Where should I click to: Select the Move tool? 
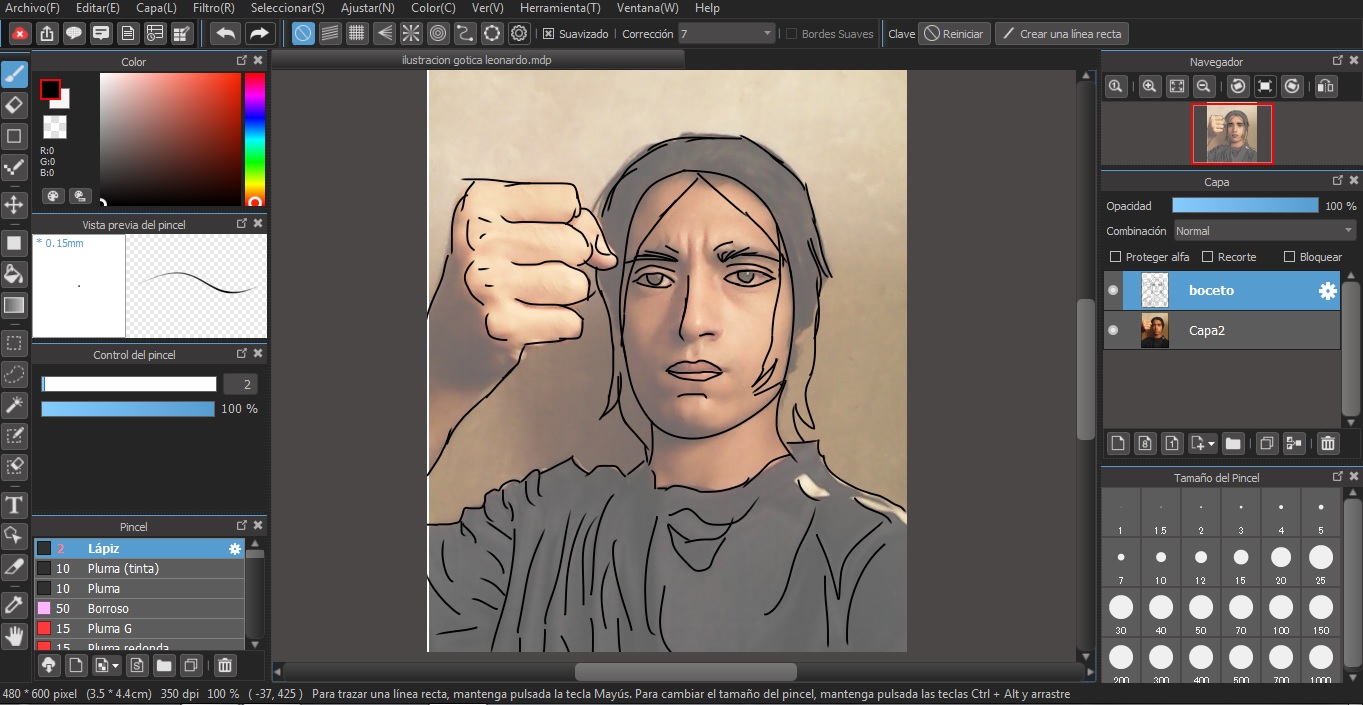(14, 205)
